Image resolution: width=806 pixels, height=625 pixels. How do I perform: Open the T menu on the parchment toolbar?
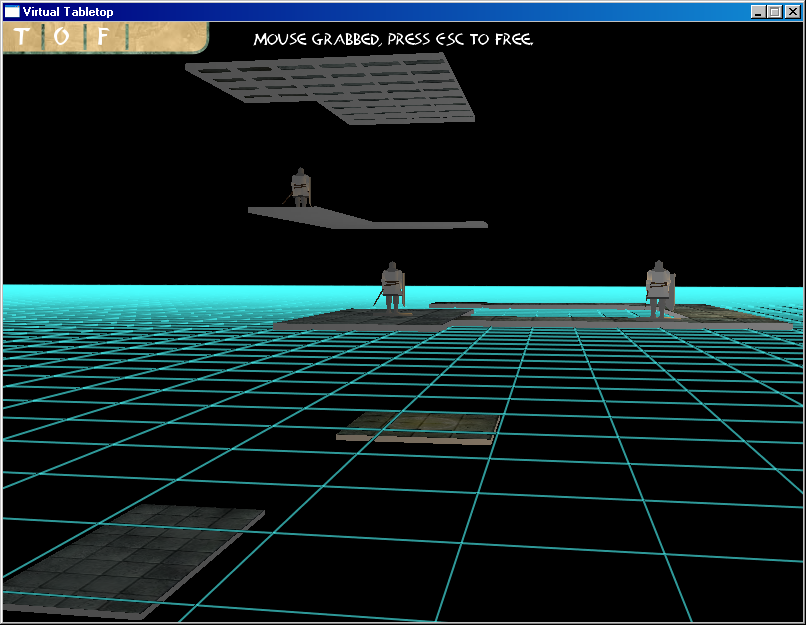(x=22, y=36)
